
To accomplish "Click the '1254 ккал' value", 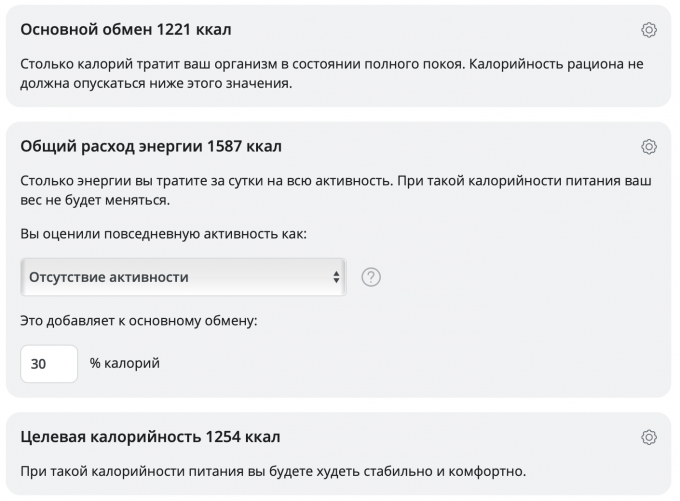I will tap(243, 437).
